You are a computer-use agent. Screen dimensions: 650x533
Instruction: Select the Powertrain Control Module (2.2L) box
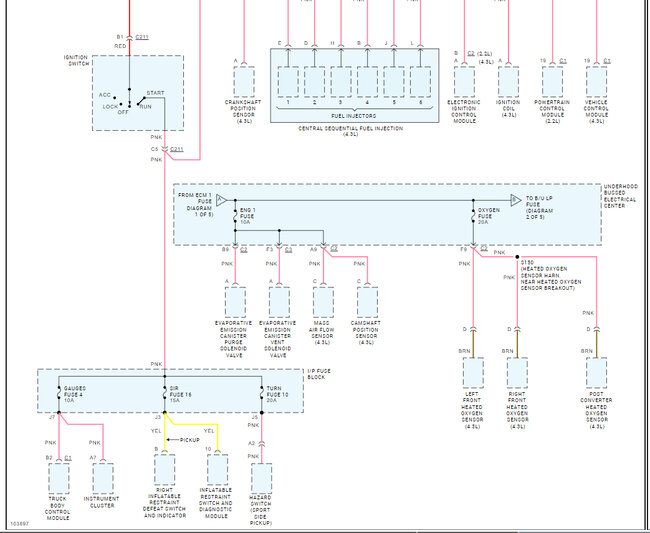[x=552, y=82]
